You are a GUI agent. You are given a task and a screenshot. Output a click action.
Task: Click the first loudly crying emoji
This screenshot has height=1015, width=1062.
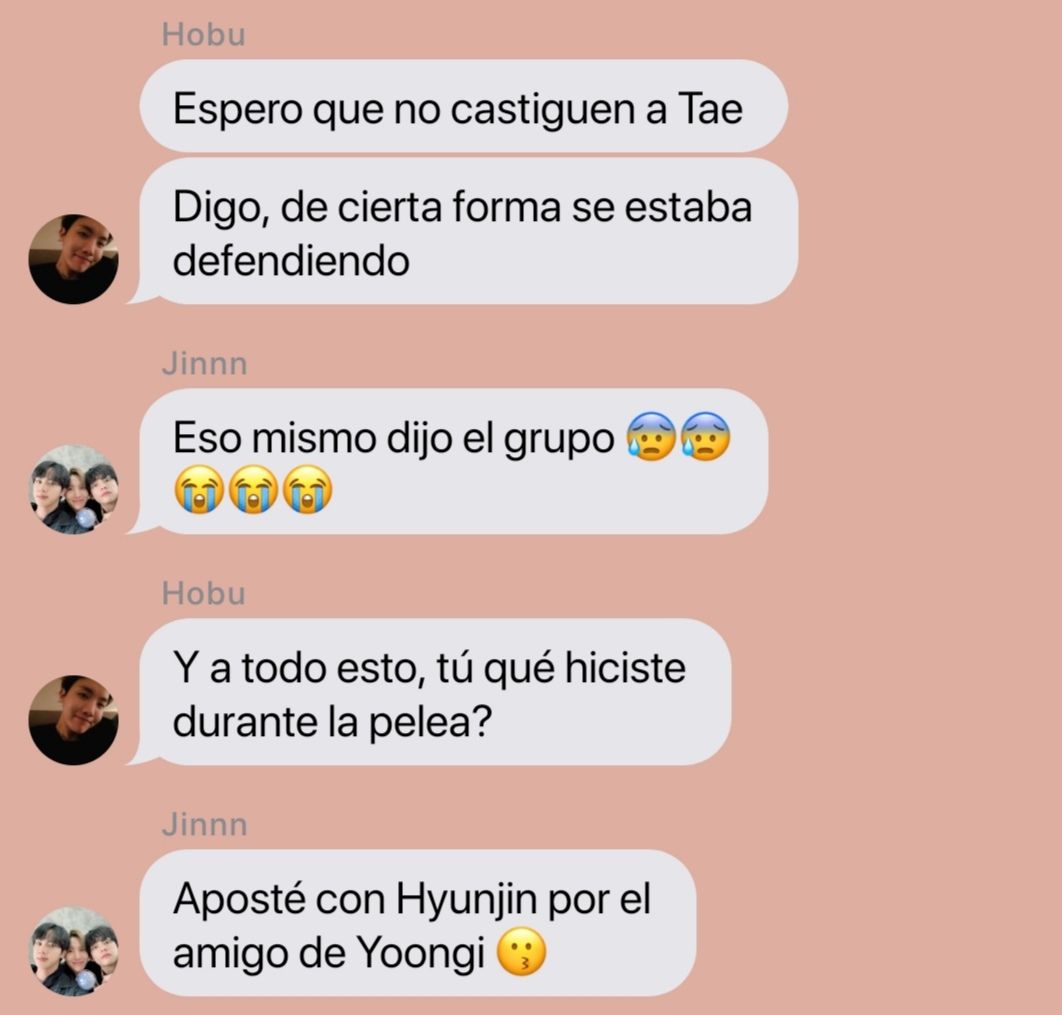coord(198,490)
